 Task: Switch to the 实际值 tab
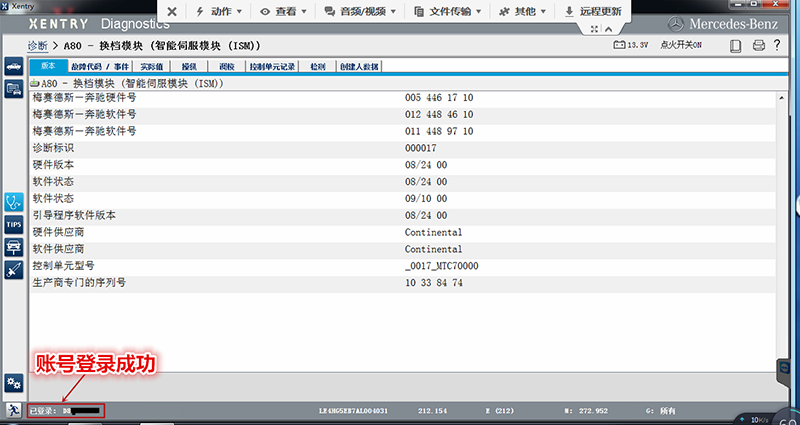(152, 66)
